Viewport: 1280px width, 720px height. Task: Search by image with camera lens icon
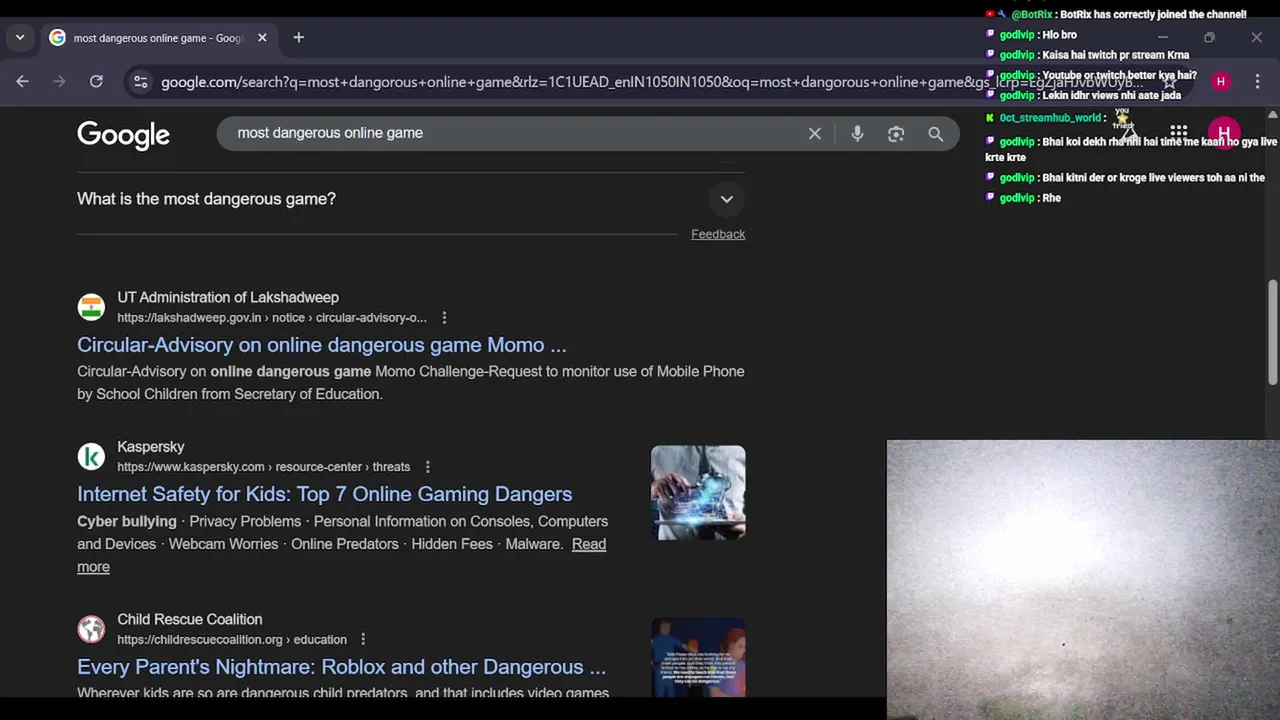tap(896, 133)
